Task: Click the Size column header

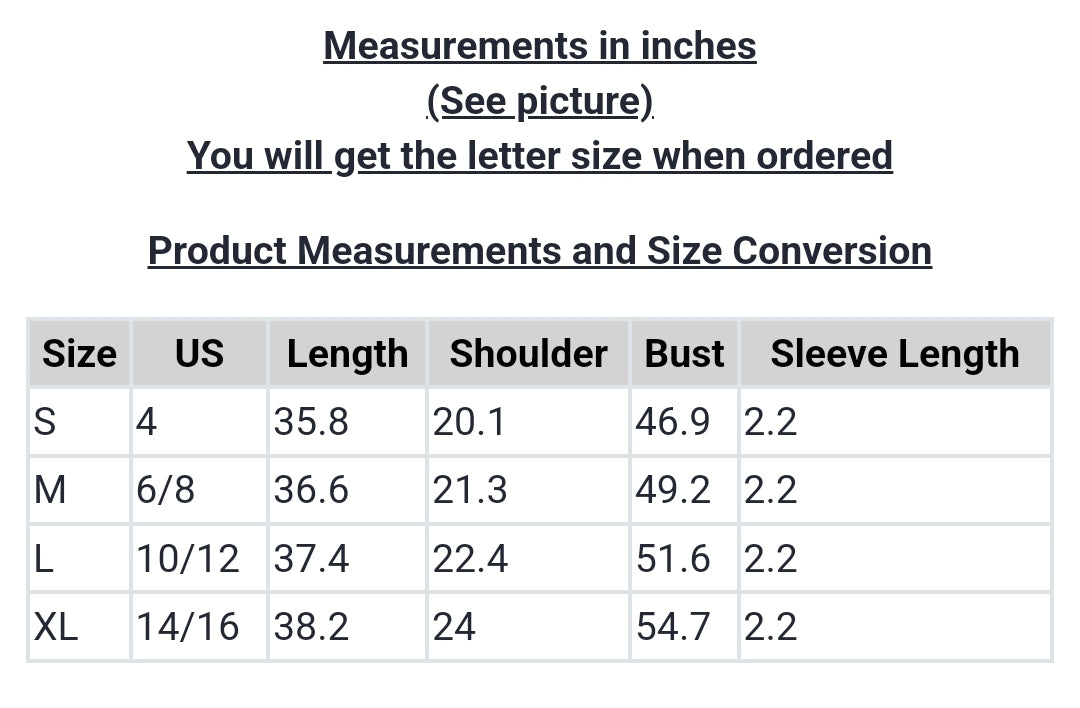Action: (79, 354)
